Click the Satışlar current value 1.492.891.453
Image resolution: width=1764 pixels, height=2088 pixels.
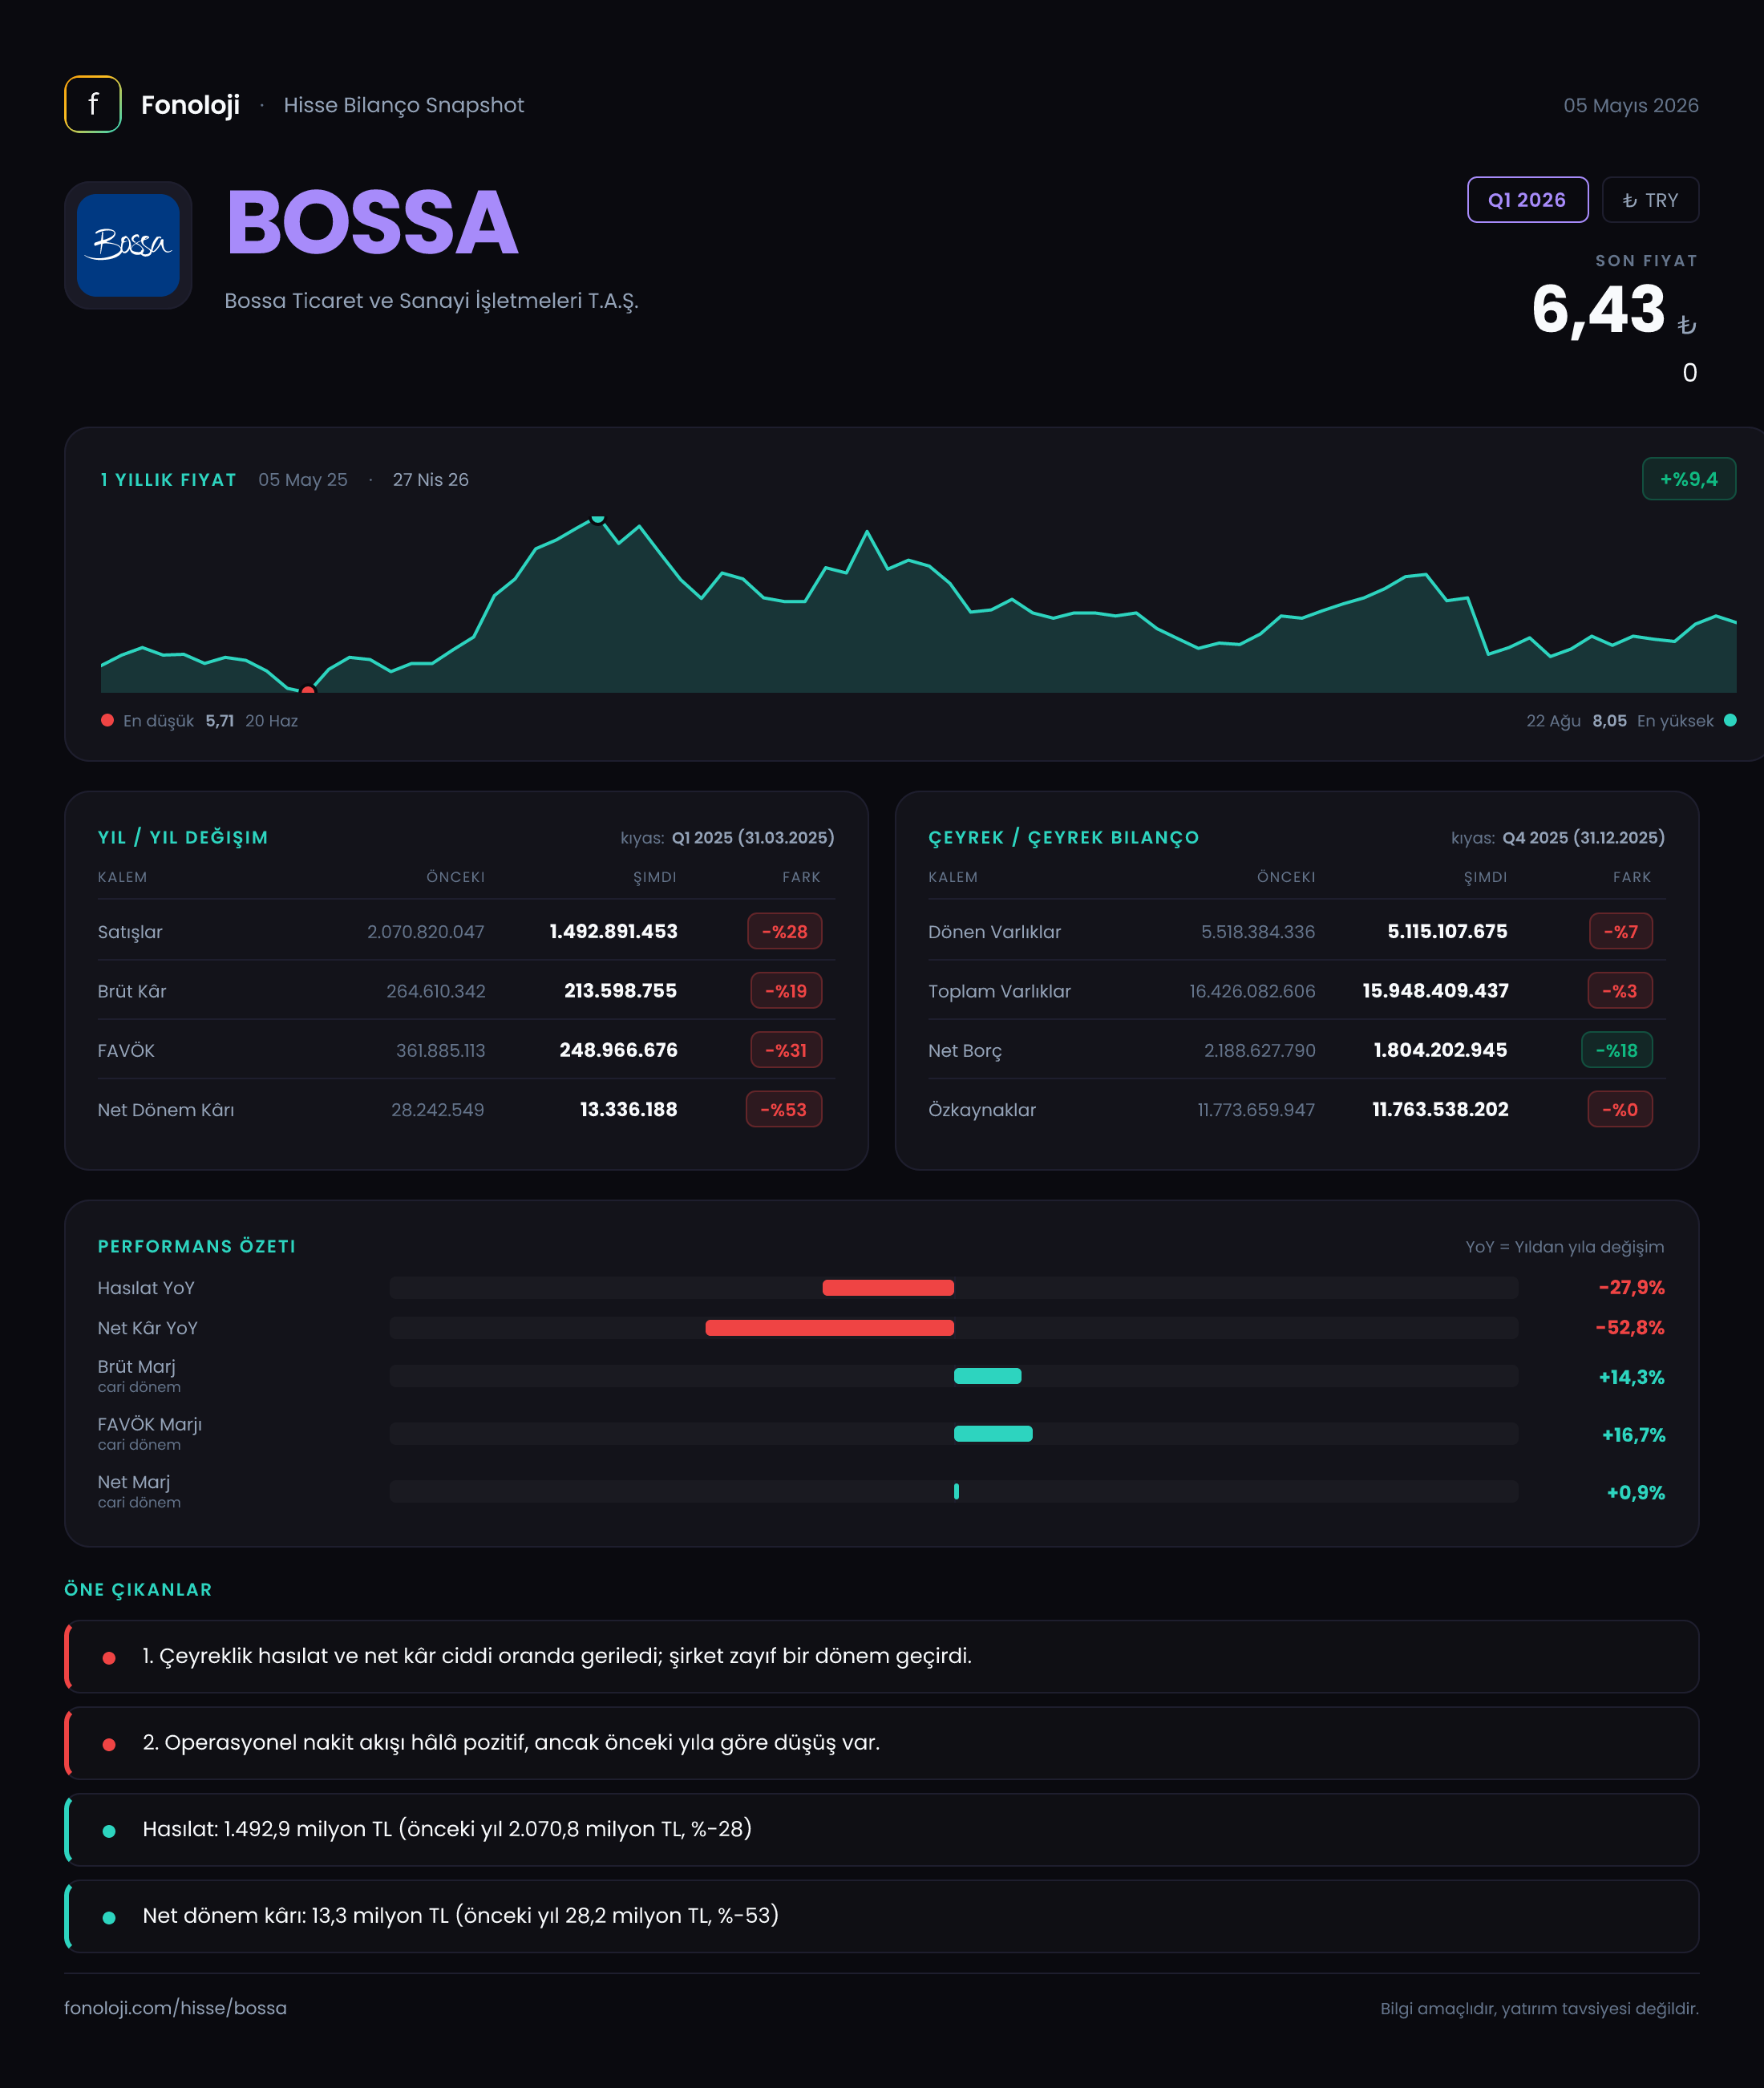(x=613, y=931)
